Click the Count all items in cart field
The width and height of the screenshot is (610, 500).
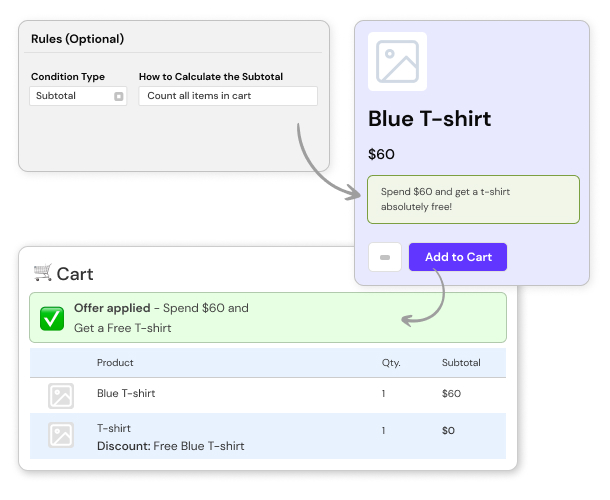point(228,96)
